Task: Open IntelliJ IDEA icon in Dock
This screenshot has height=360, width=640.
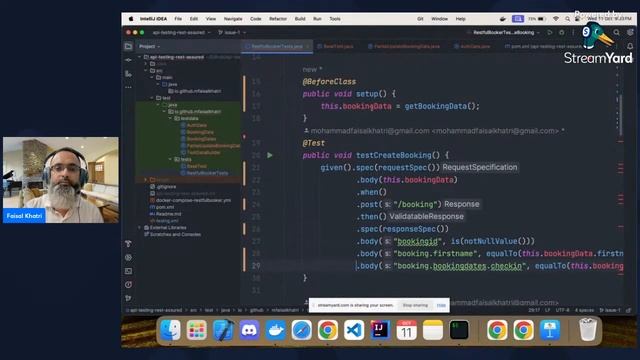Action: pos(380,330)
